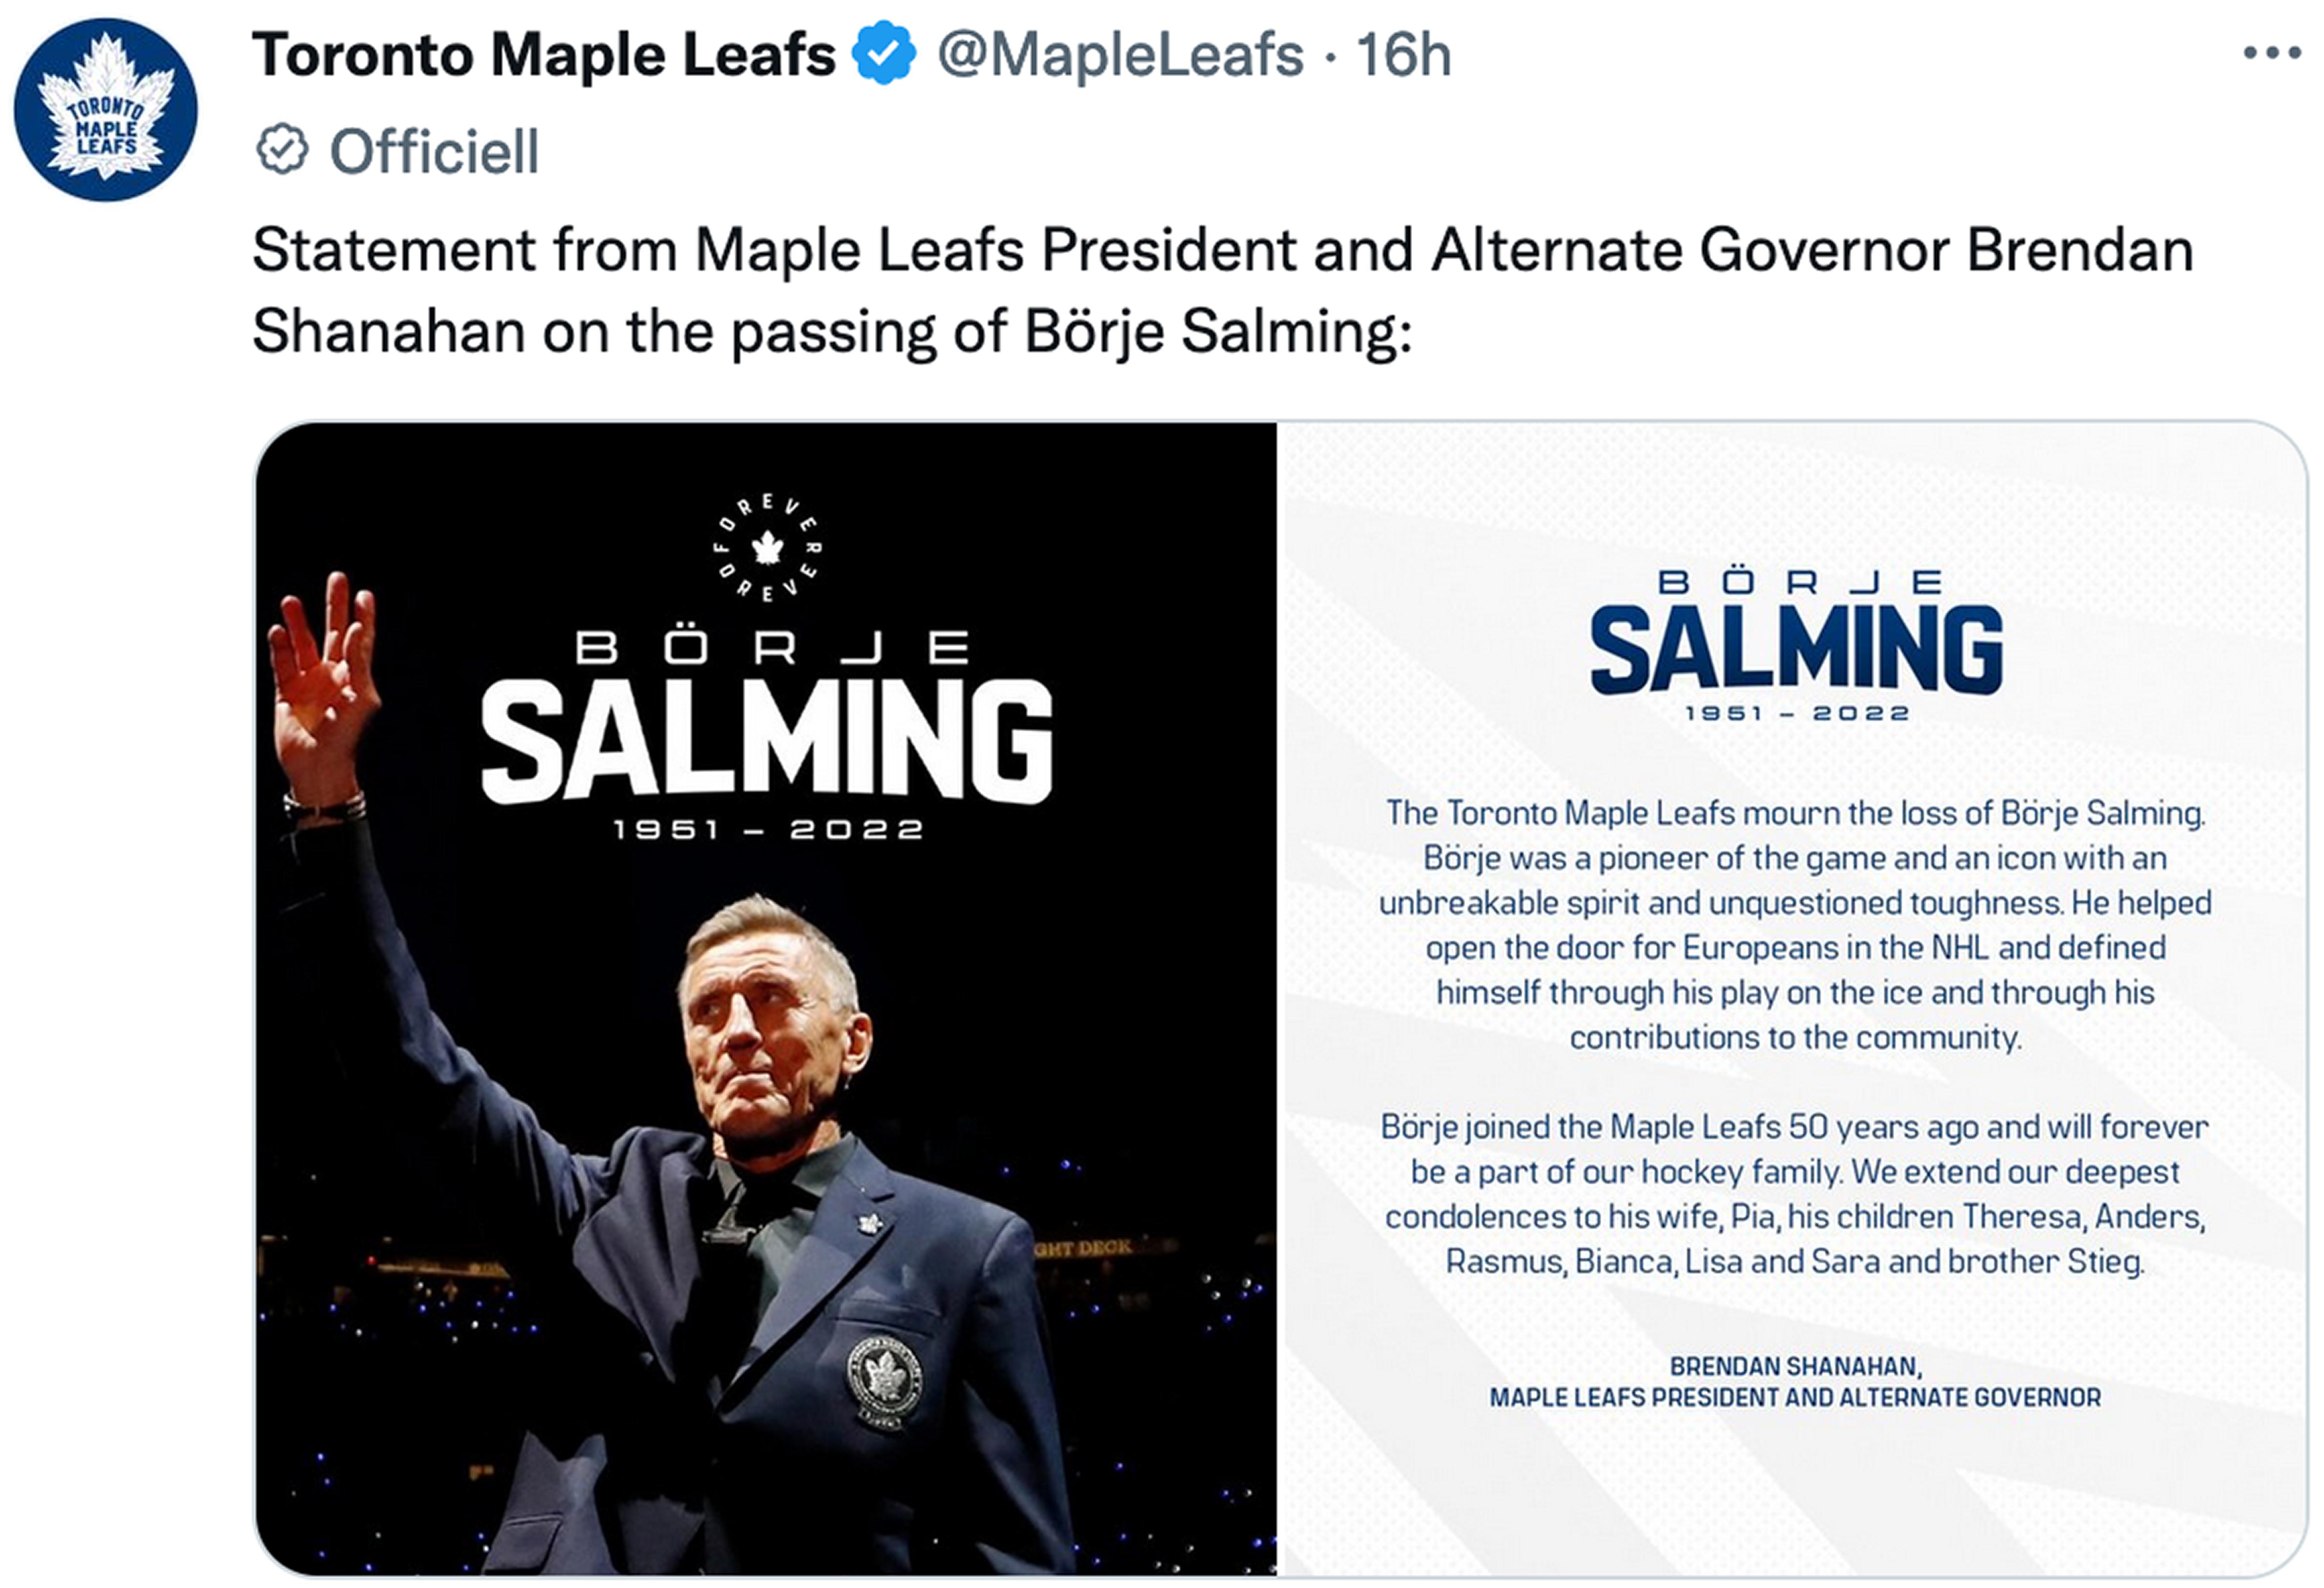Click the small leaf lapel pin
2324x1588 pixels.
(x=869, y=1222)
